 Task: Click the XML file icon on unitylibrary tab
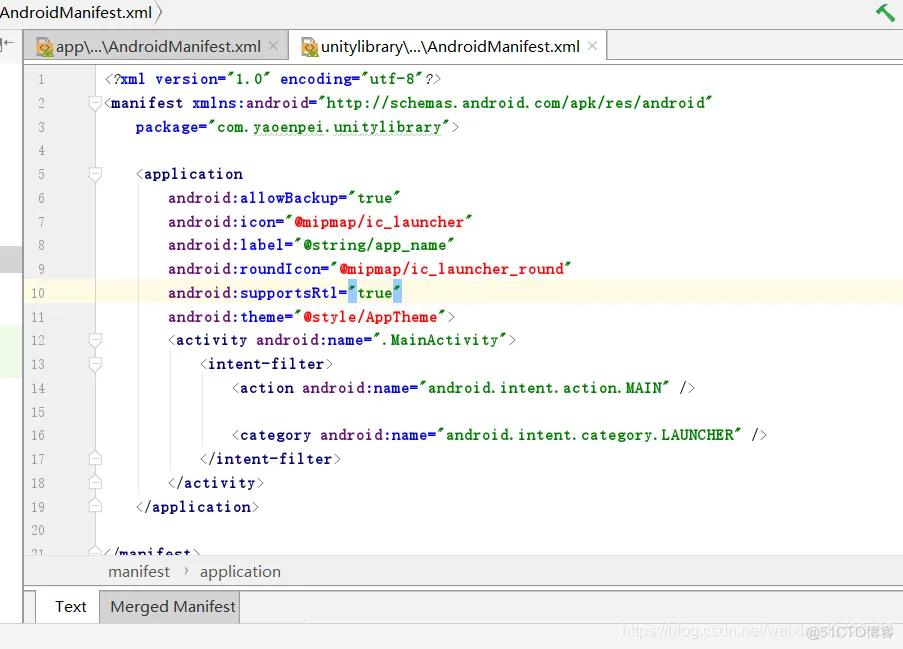[310, 47]
